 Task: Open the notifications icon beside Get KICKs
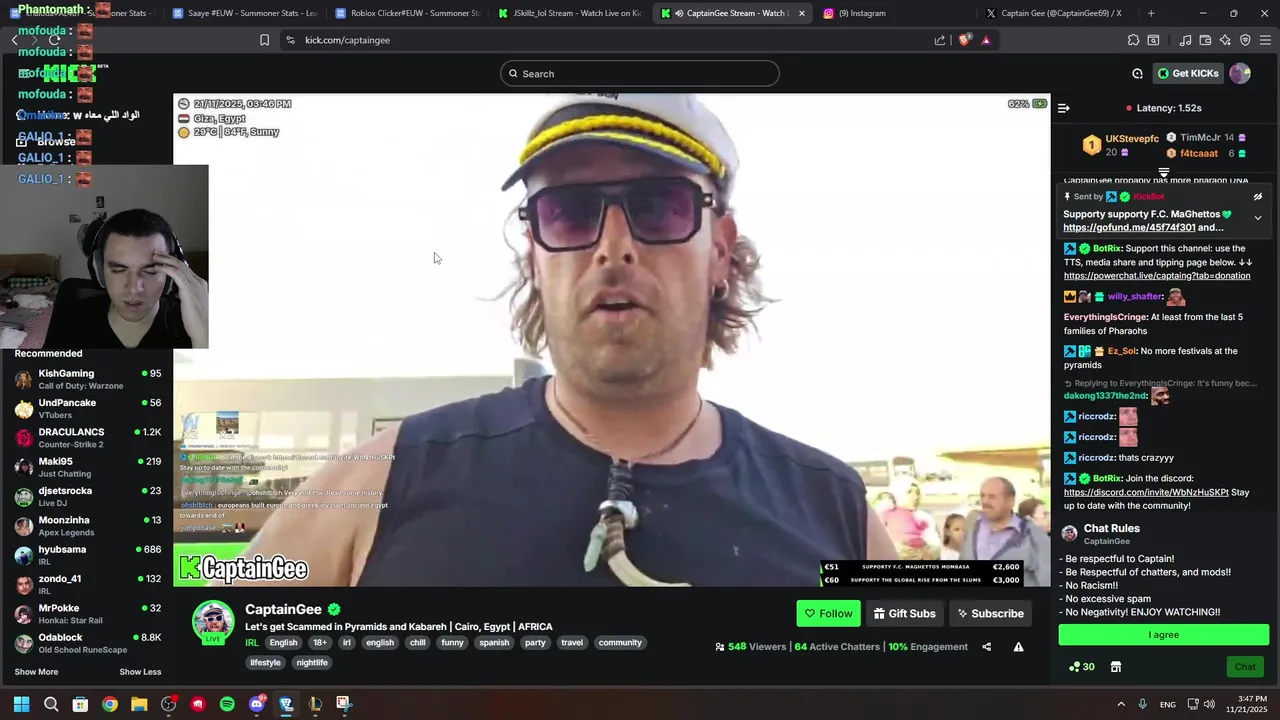click(x=1137, y=74)
